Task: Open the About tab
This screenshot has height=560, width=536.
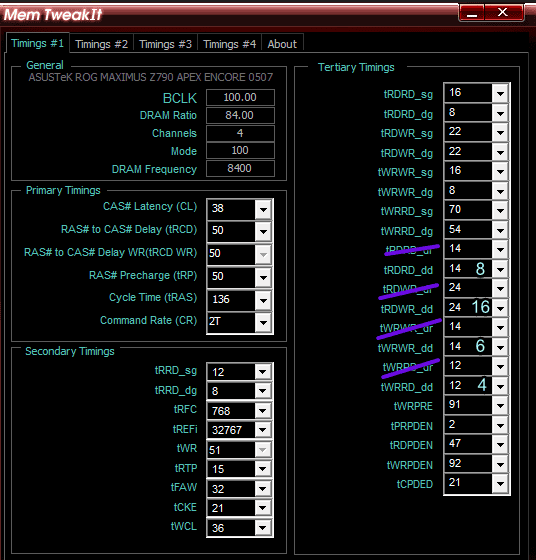Action: [282, 44]
